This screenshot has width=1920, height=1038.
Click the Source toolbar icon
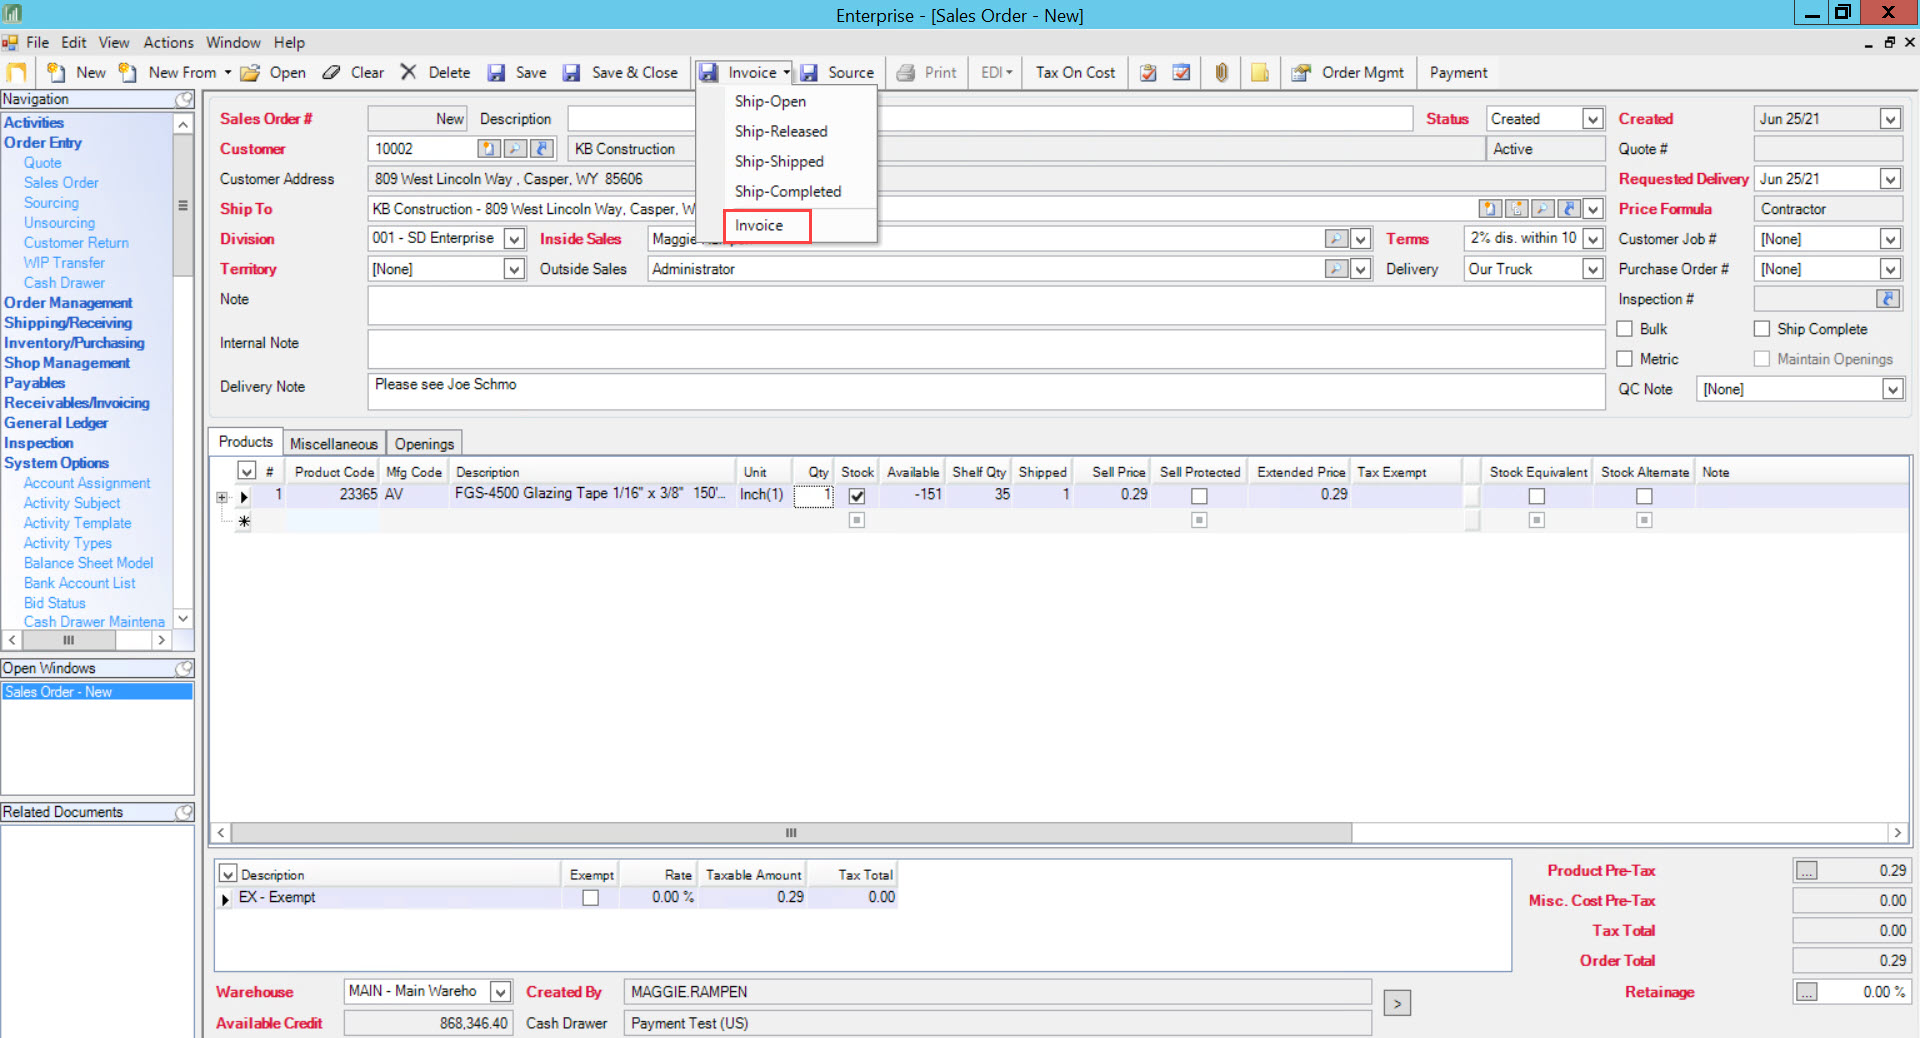(810, 73)
